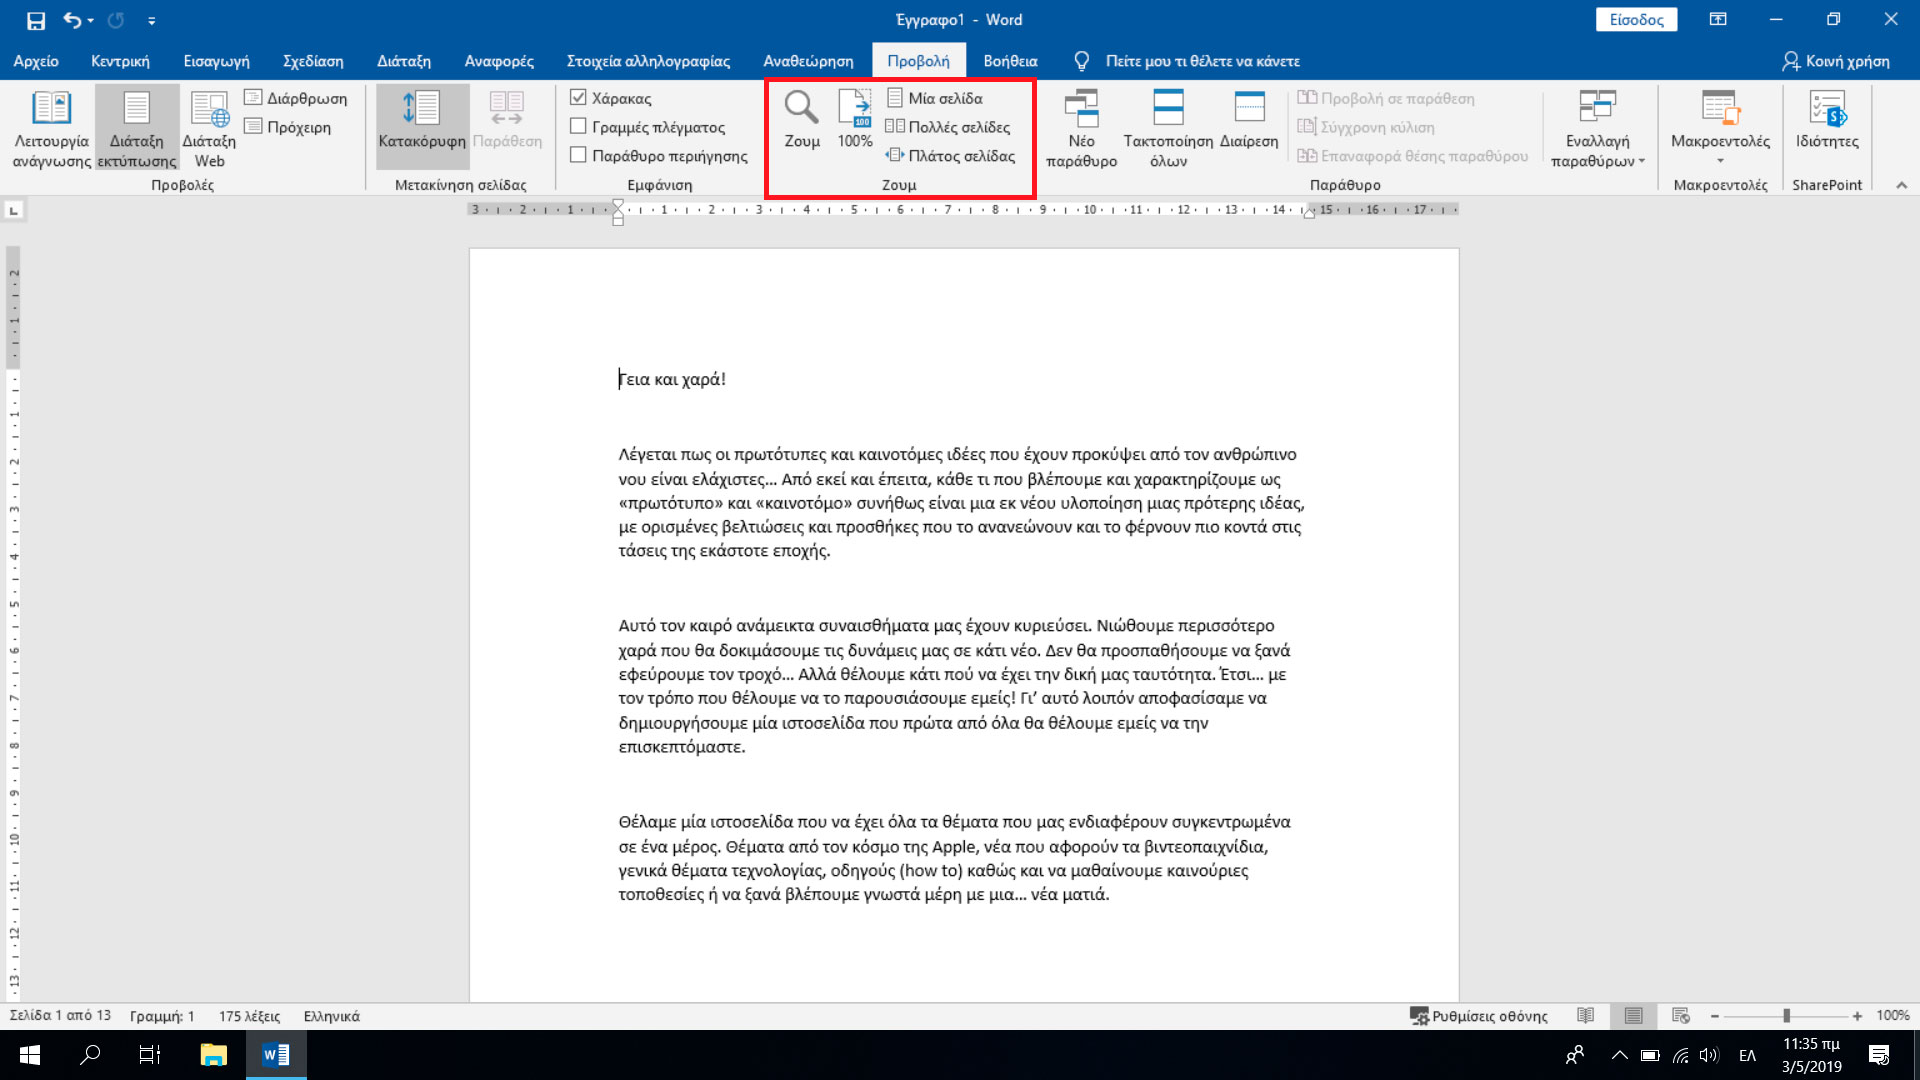1920x1080 pixels.
Task: Choose Πολλές σελίδες zoom option
Action: tap(948, 127)
